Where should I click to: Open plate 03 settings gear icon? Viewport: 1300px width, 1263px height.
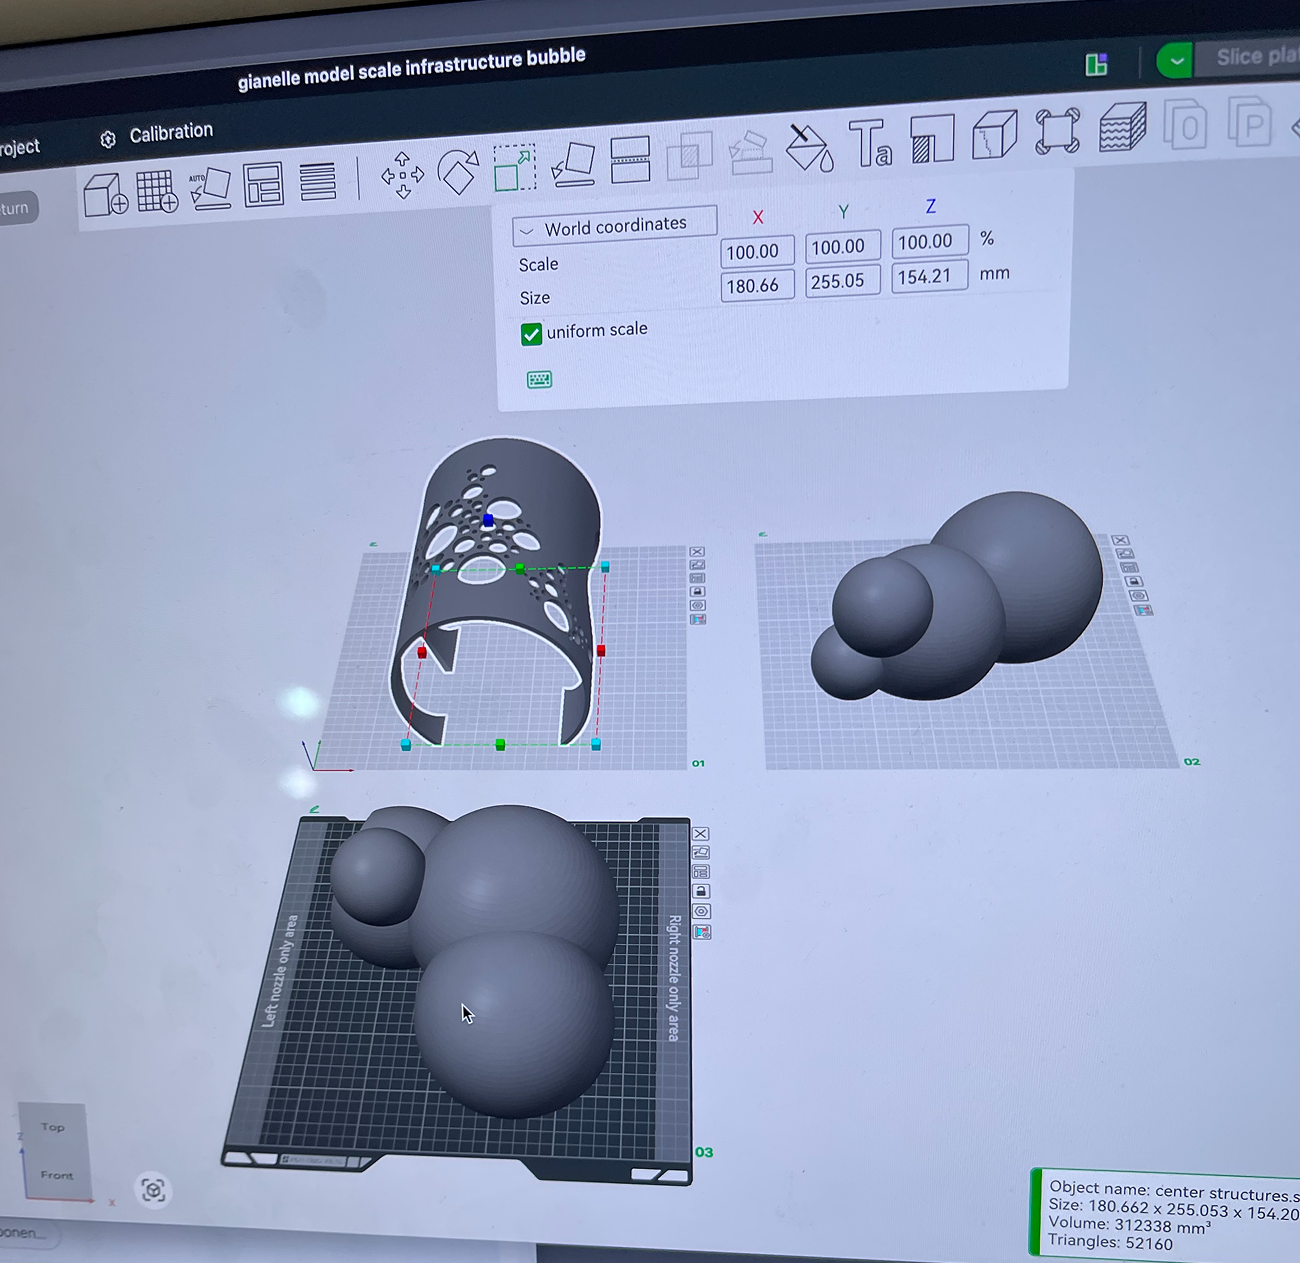click(701, 911)
